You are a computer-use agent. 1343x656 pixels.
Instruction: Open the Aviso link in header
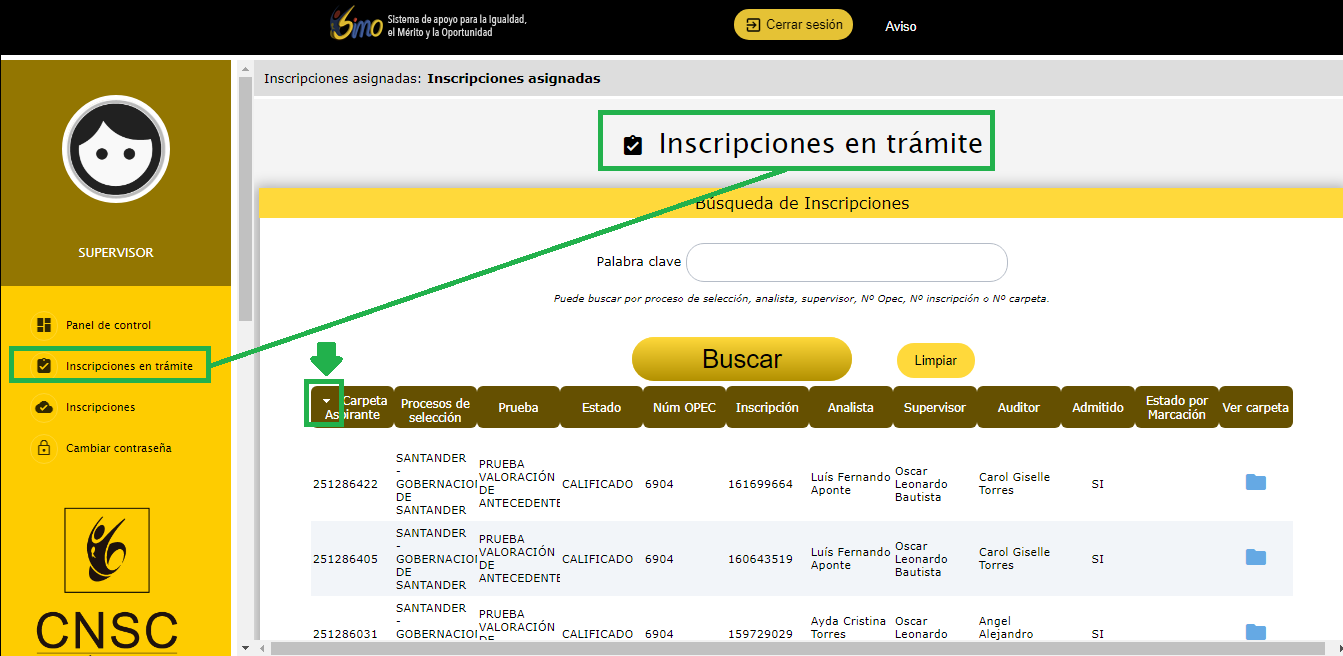900,27
